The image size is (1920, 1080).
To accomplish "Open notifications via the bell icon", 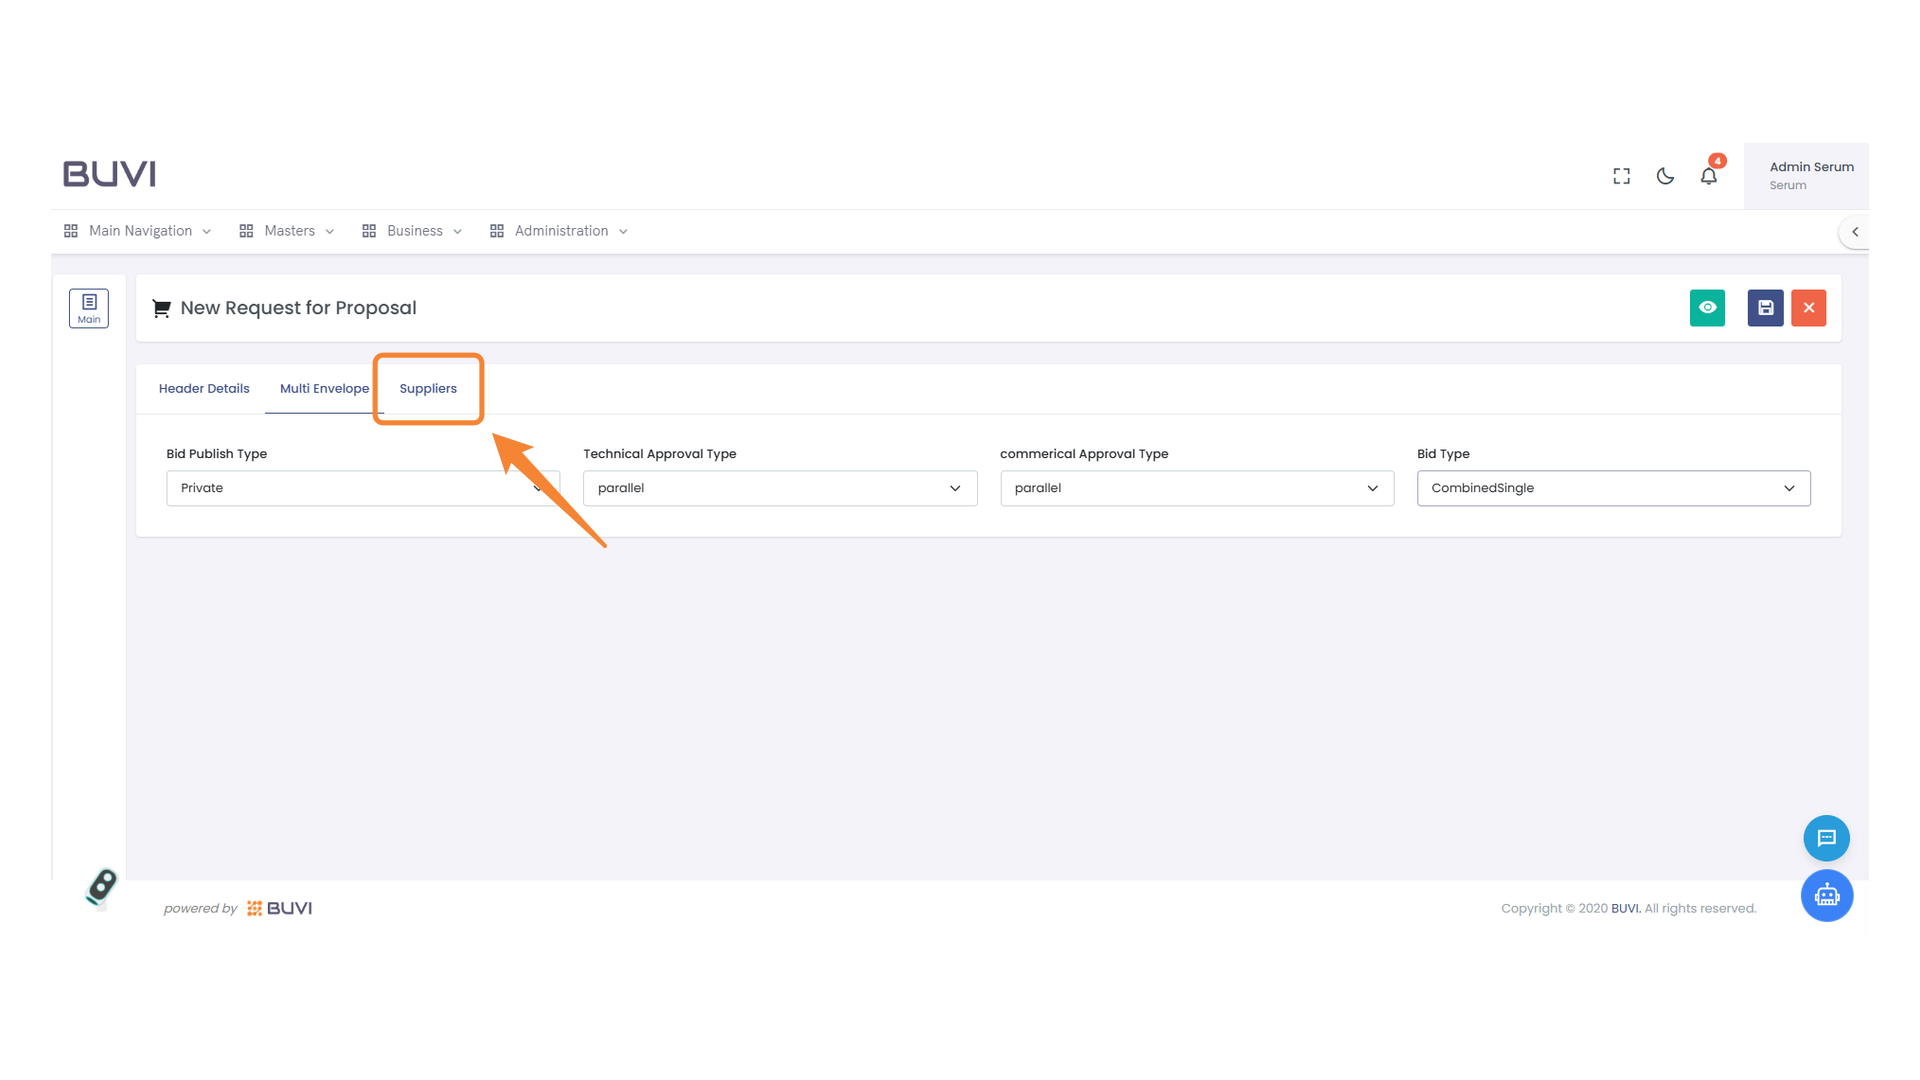I will click(x=1709, y=176).
